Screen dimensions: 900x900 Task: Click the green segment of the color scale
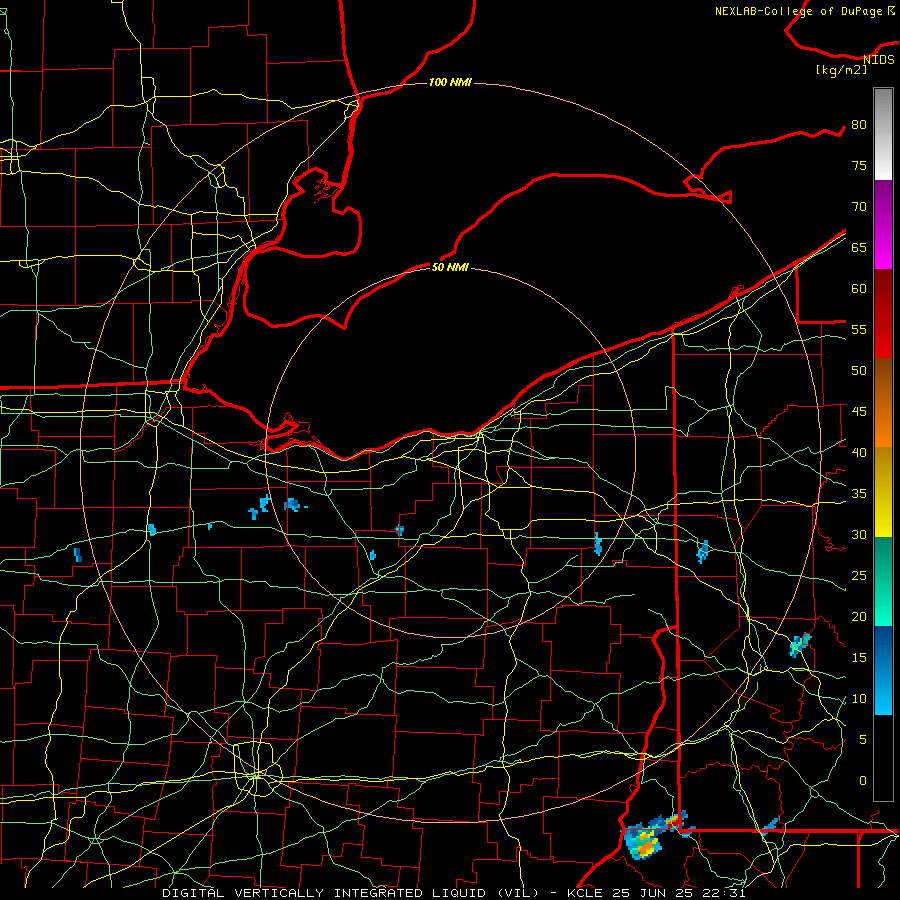tap(883, 581)
